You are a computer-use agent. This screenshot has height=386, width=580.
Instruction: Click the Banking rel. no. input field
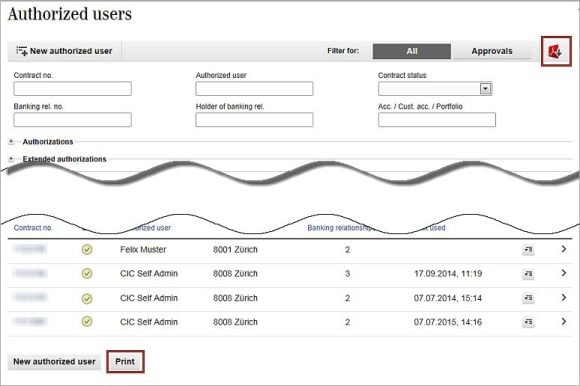point(72,120)
